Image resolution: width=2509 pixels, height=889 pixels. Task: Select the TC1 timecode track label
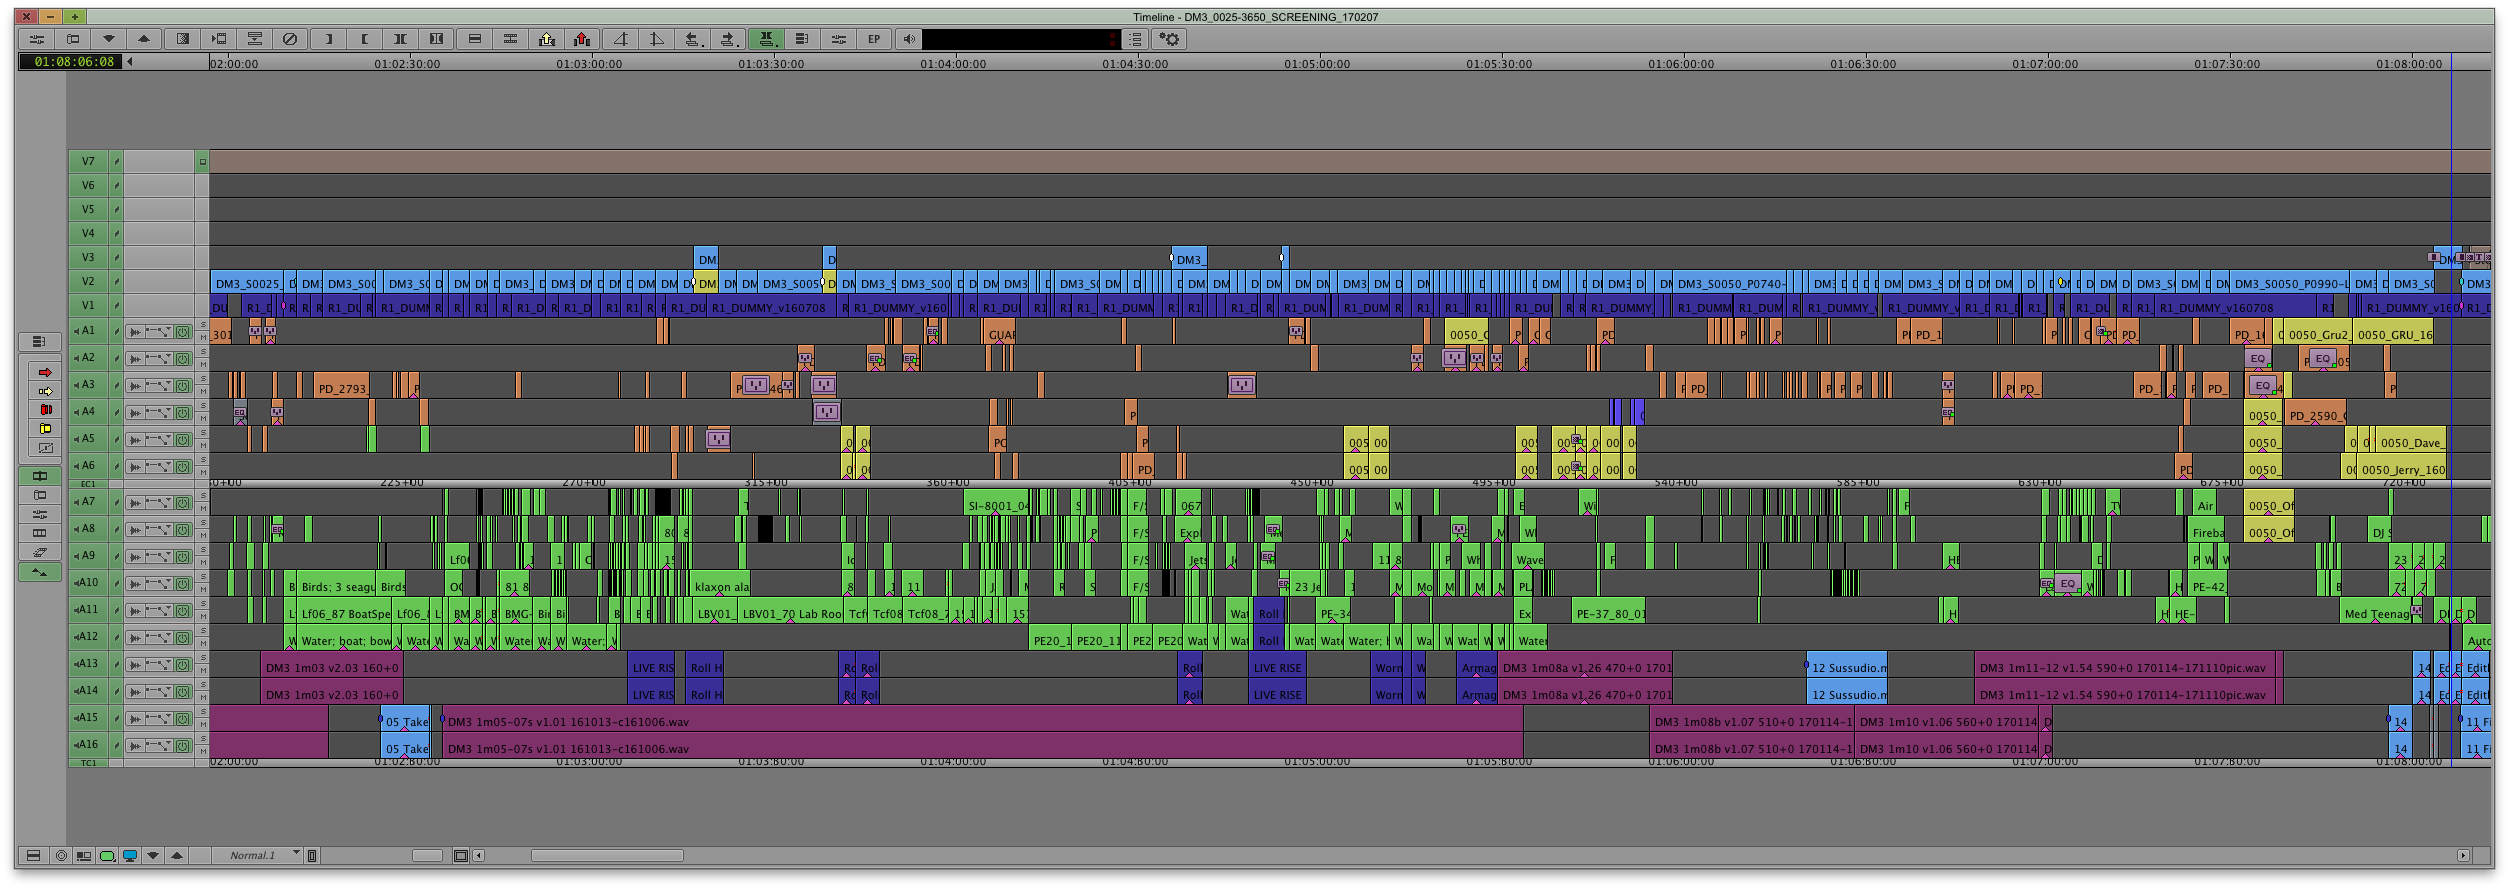[x=88, y=763]
